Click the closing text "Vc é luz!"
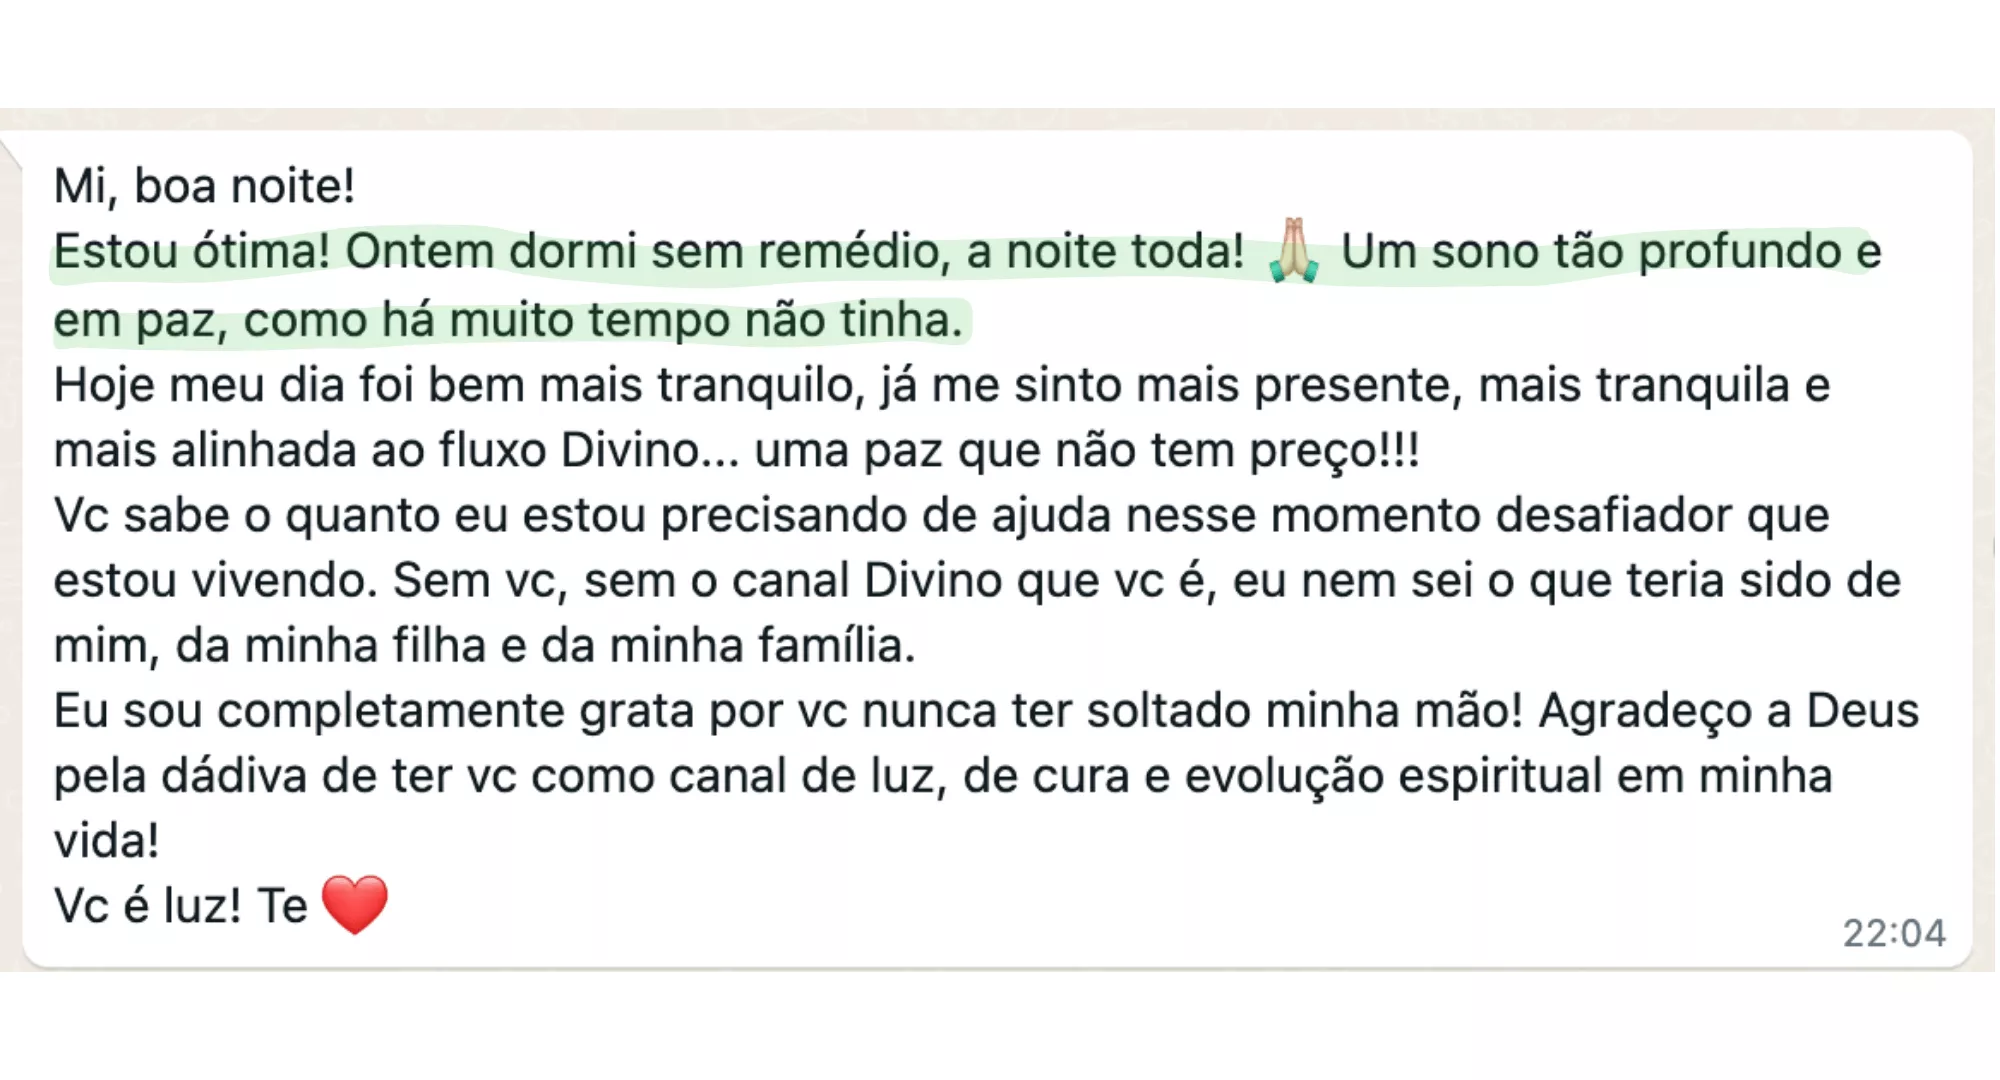 point(147,906)
